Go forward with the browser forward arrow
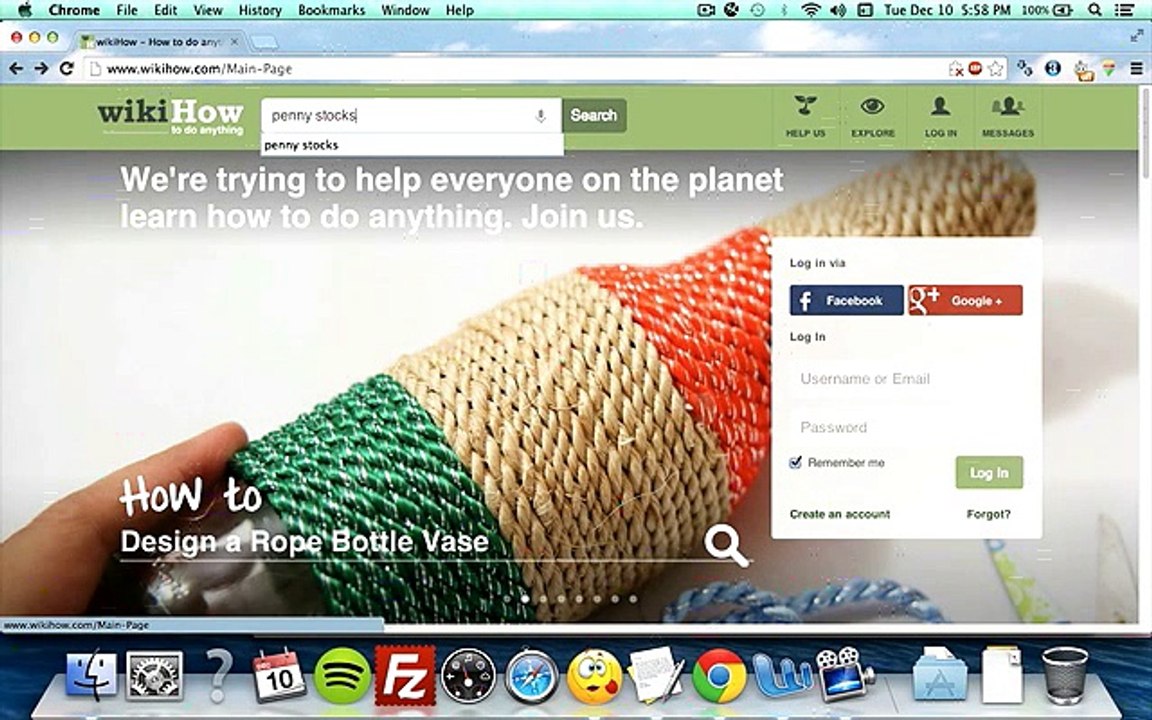Viewport: 1152px width, 720px height. pyautogui.click(x=41, y=68)
